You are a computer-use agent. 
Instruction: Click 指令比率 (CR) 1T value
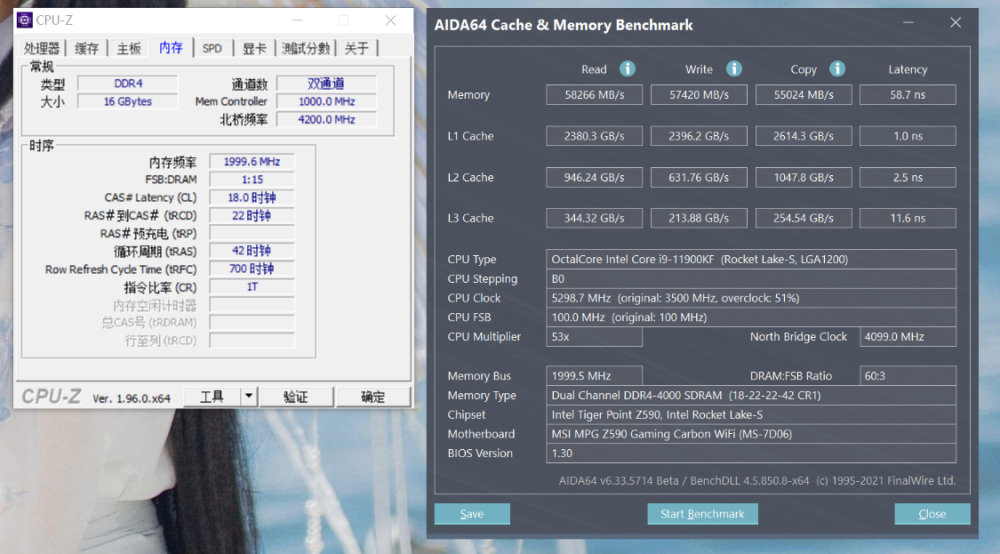pyautogui.click(x=252, y=287)
